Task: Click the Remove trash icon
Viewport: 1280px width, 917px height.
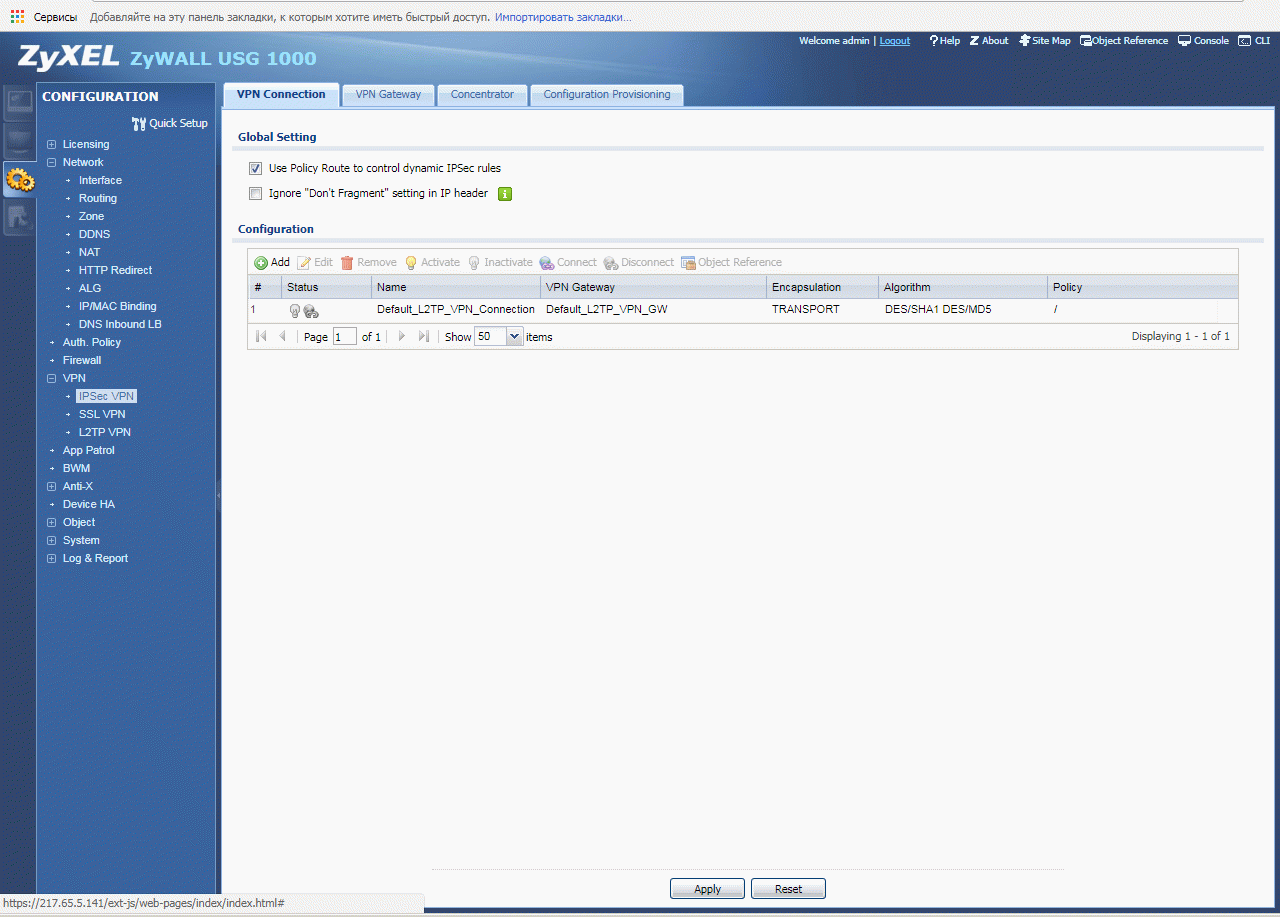Action: tap(347, 262)
